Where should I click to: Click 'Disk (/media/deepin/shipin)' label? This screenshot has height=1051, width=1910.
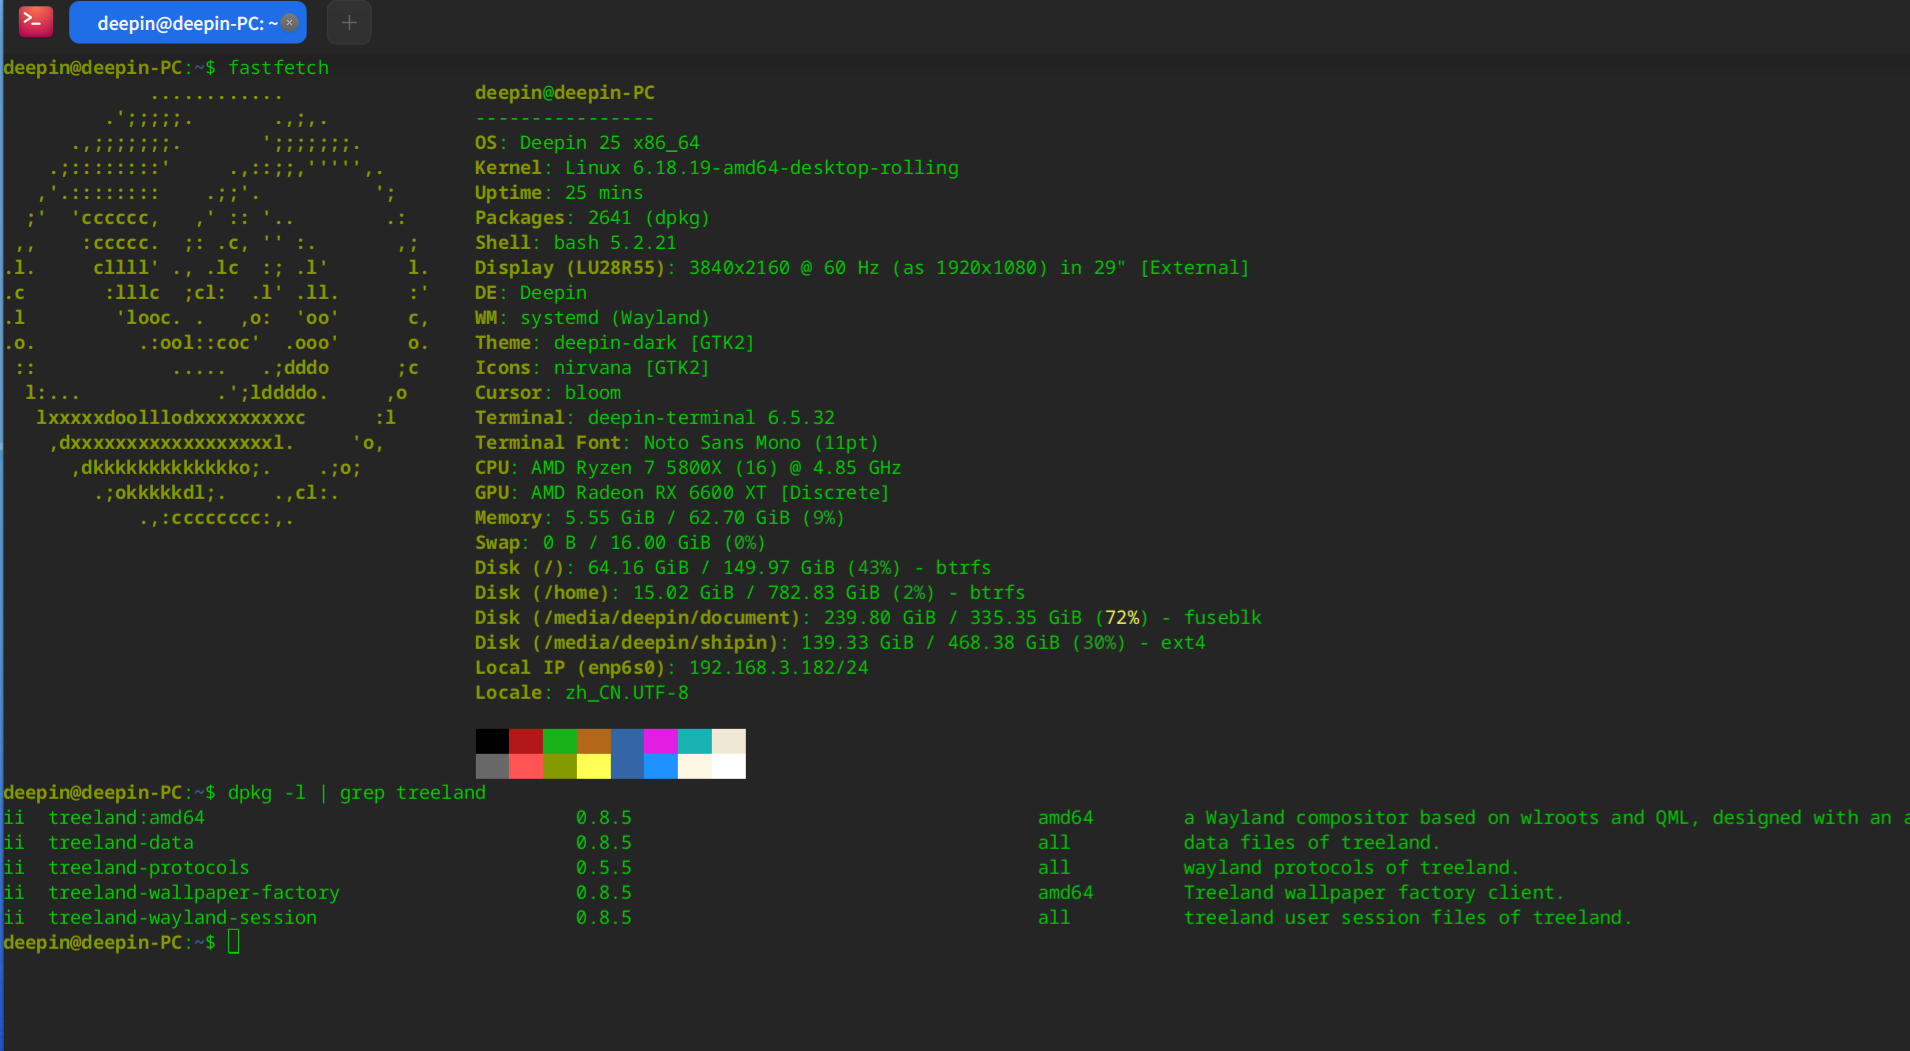pos(626,643)
